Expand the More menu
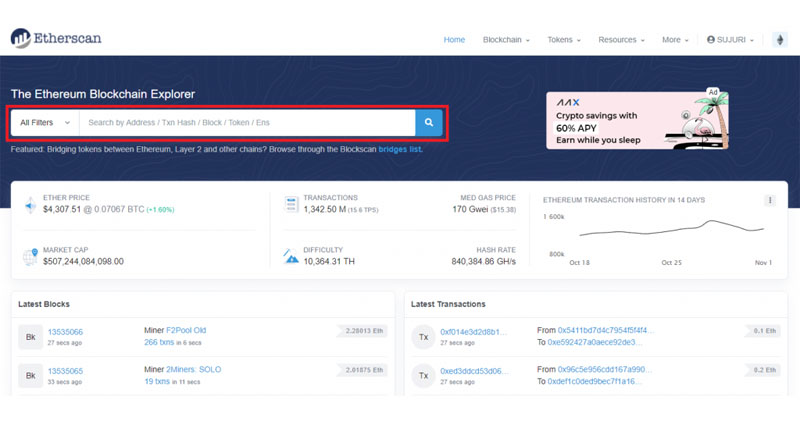 click(x=675, y=40)
